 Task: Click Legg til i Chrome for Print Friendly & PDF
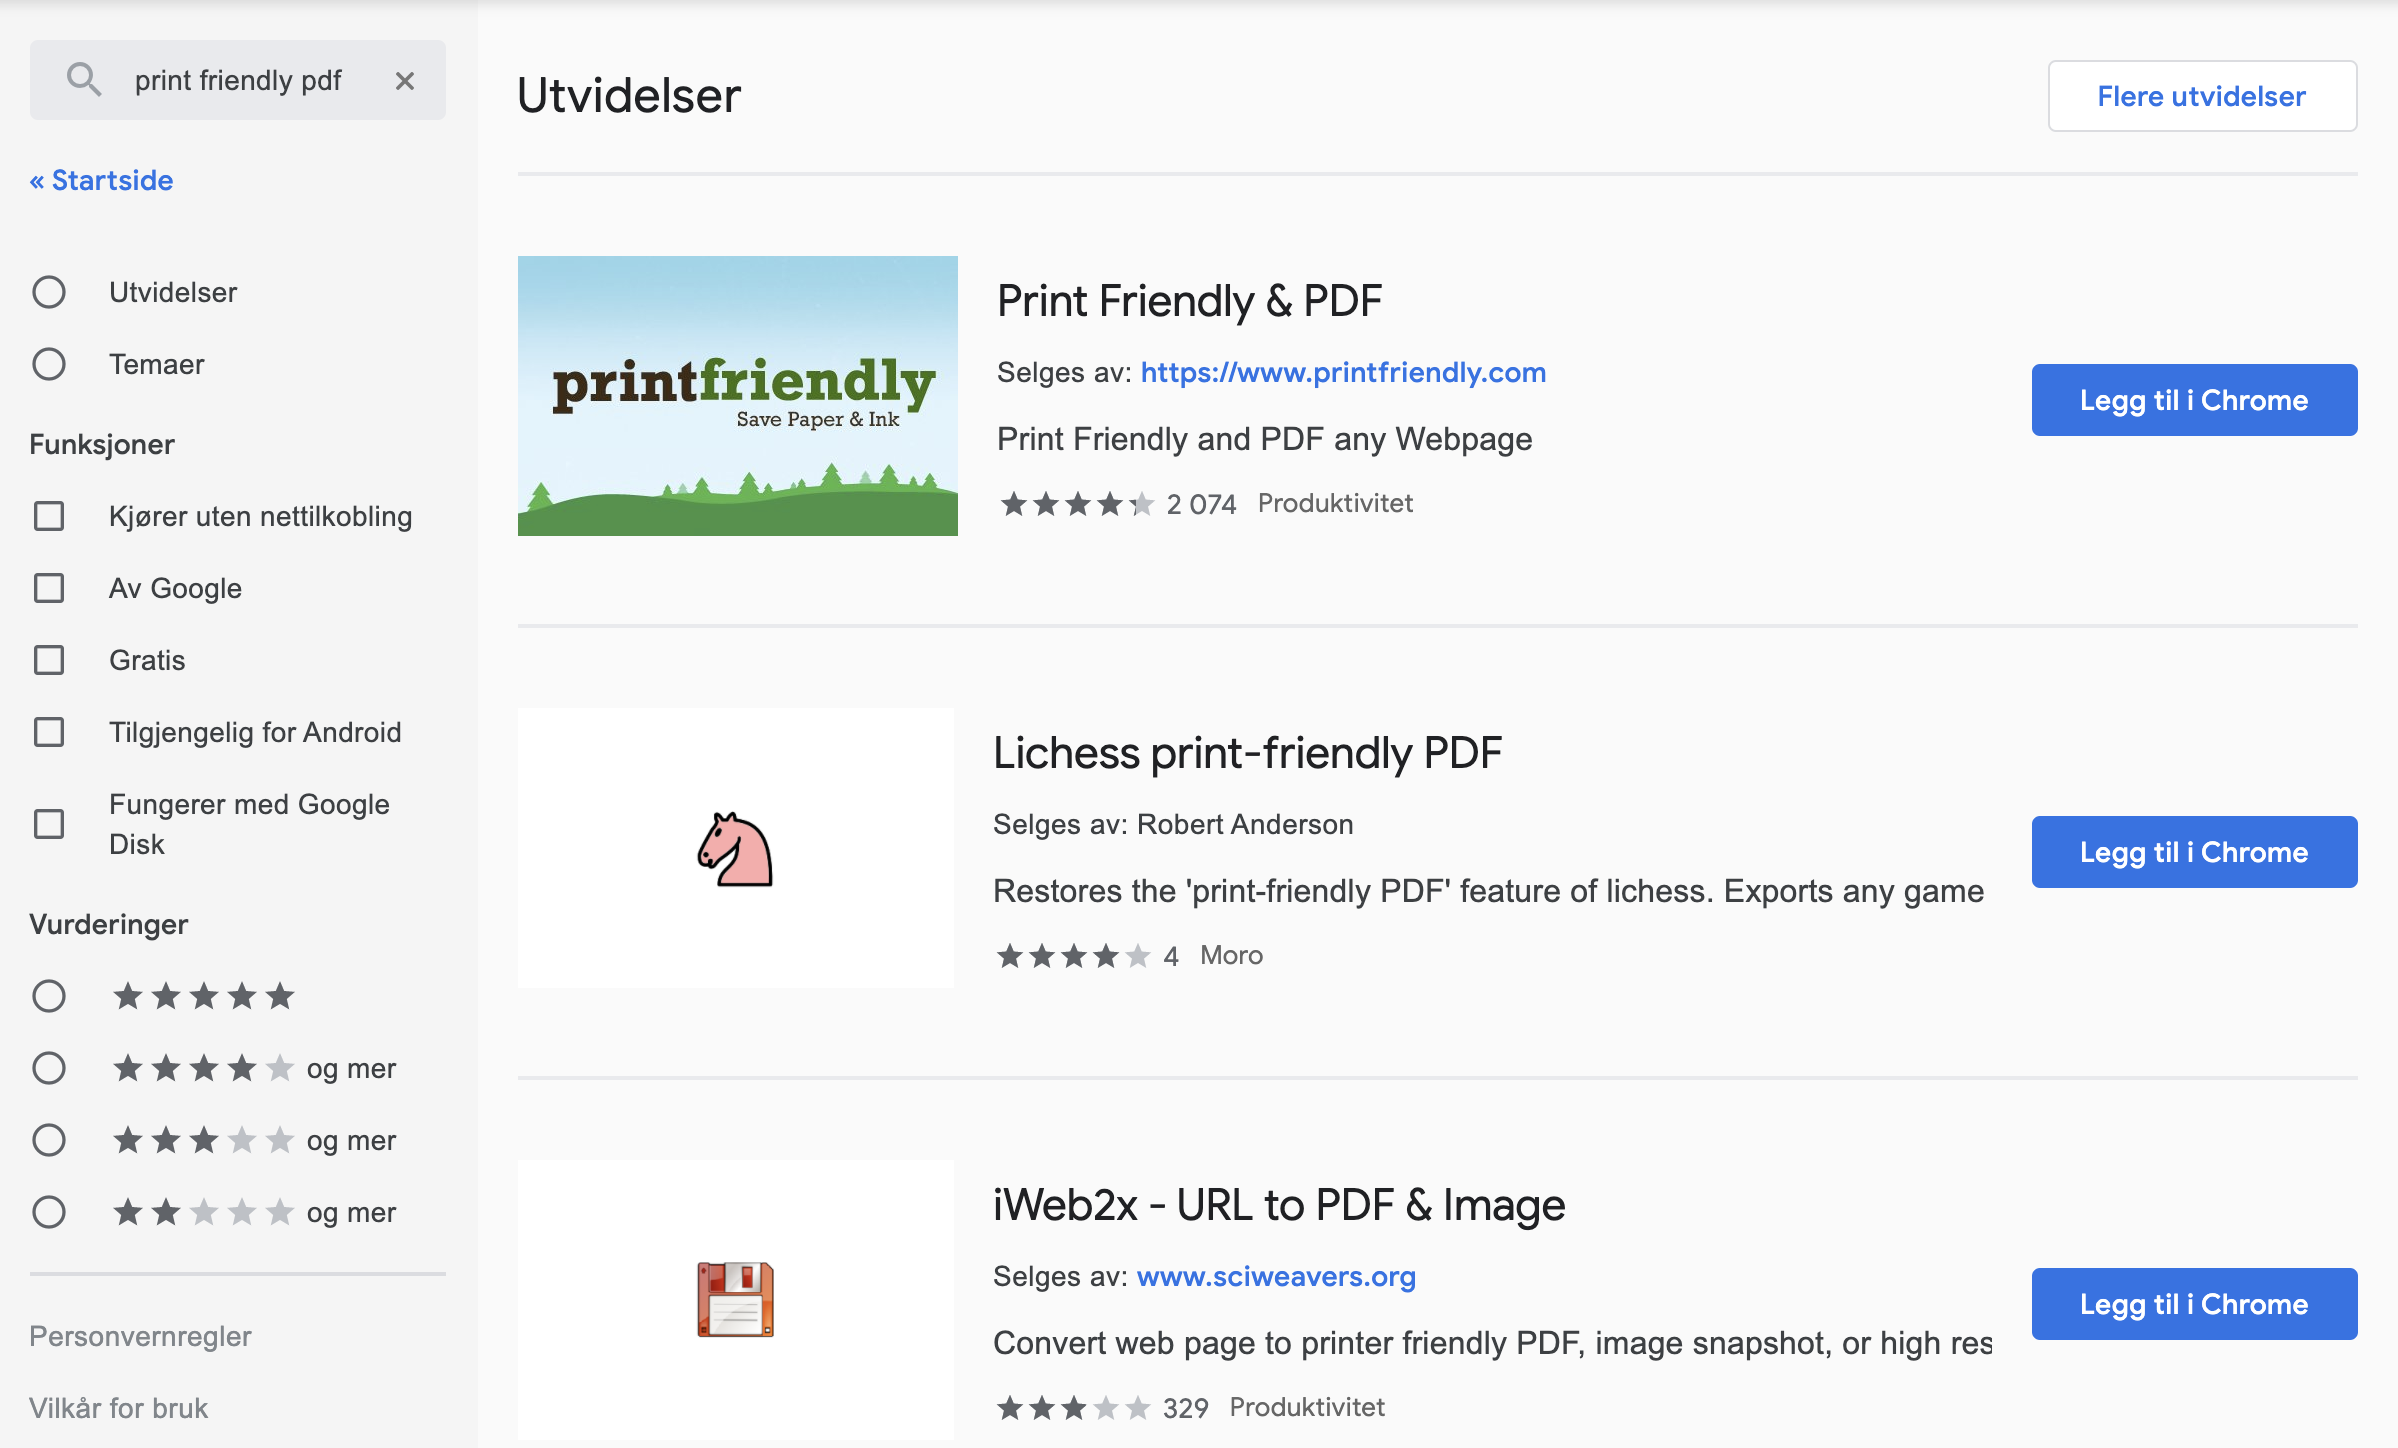pyautogui.click(x=2193, y=399)
